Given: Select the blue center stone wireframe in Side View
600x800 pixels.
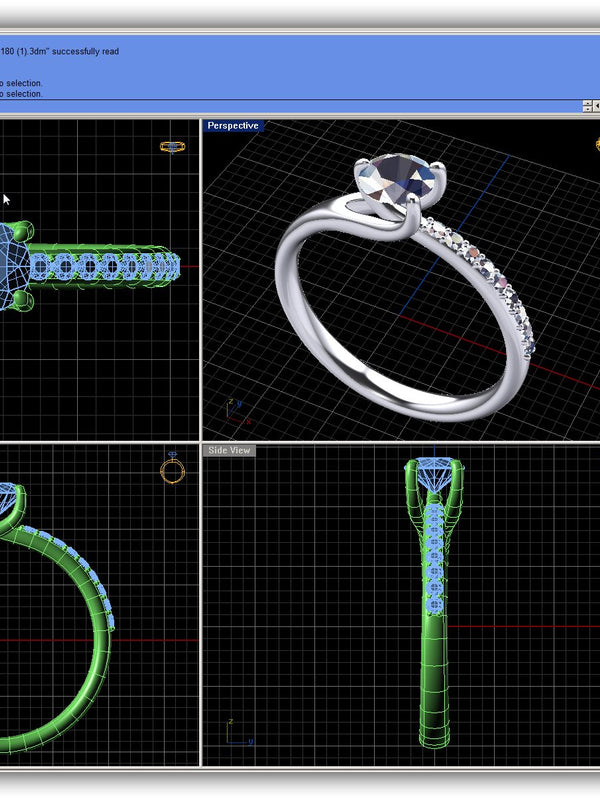Looking at the screenshot, I should [434, 474].
